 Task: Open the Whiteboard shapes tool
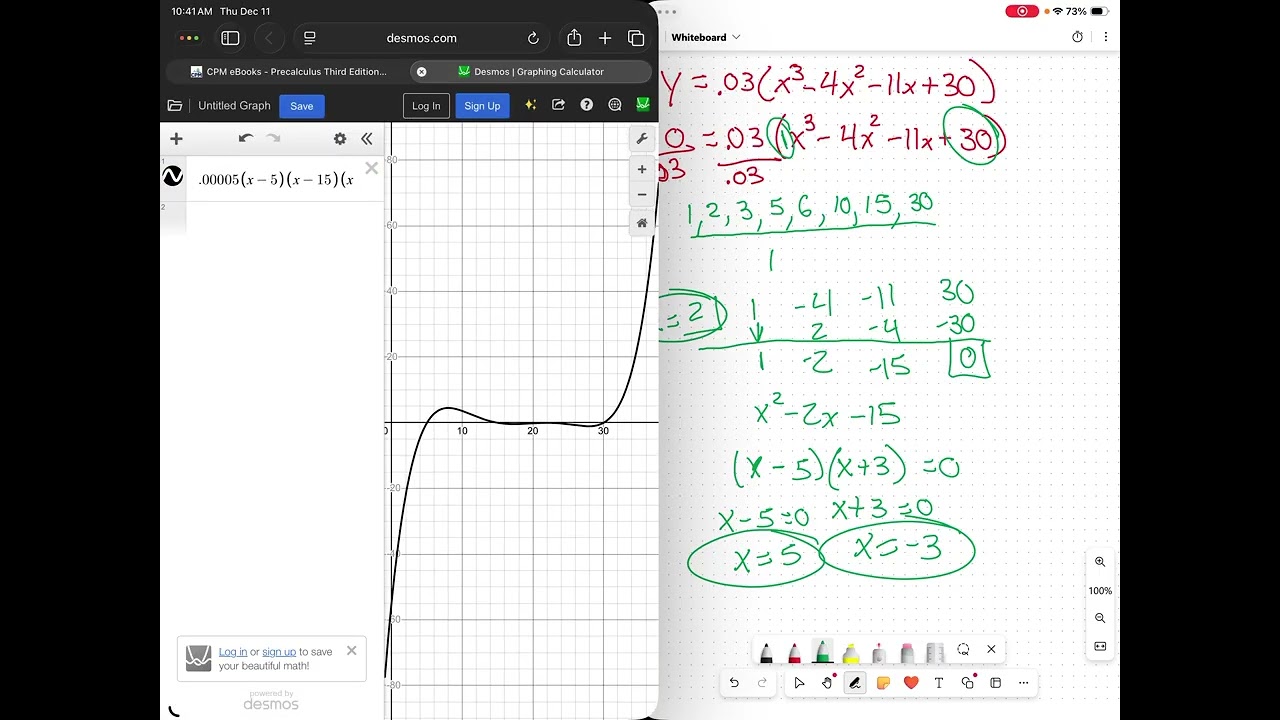click(x=967, y=683)
